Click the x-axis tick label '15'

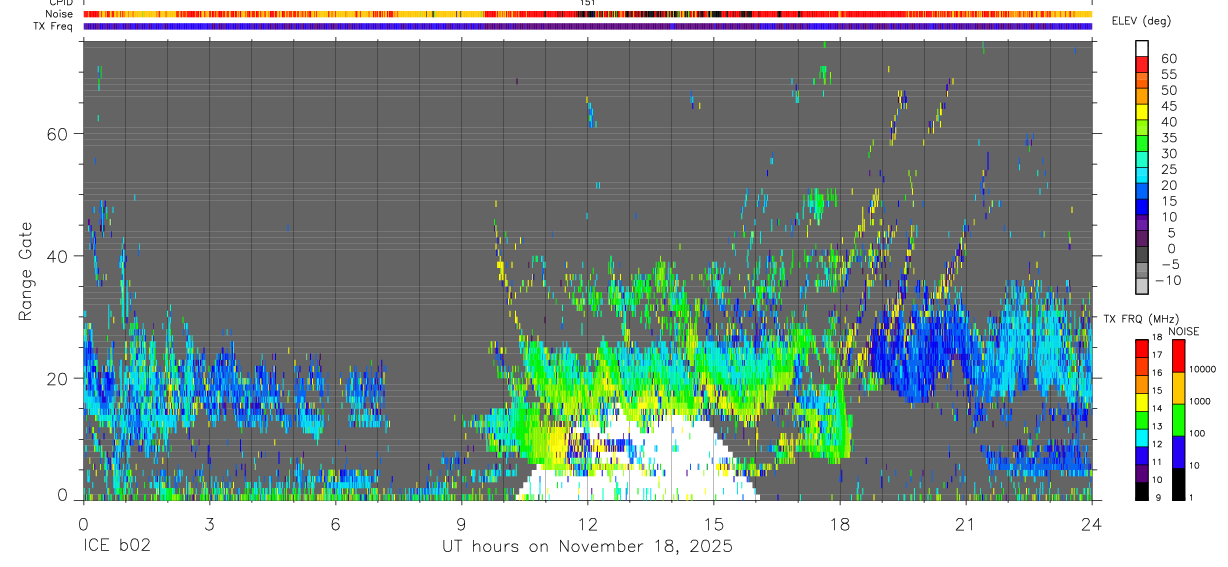click(x=714, y=524)
